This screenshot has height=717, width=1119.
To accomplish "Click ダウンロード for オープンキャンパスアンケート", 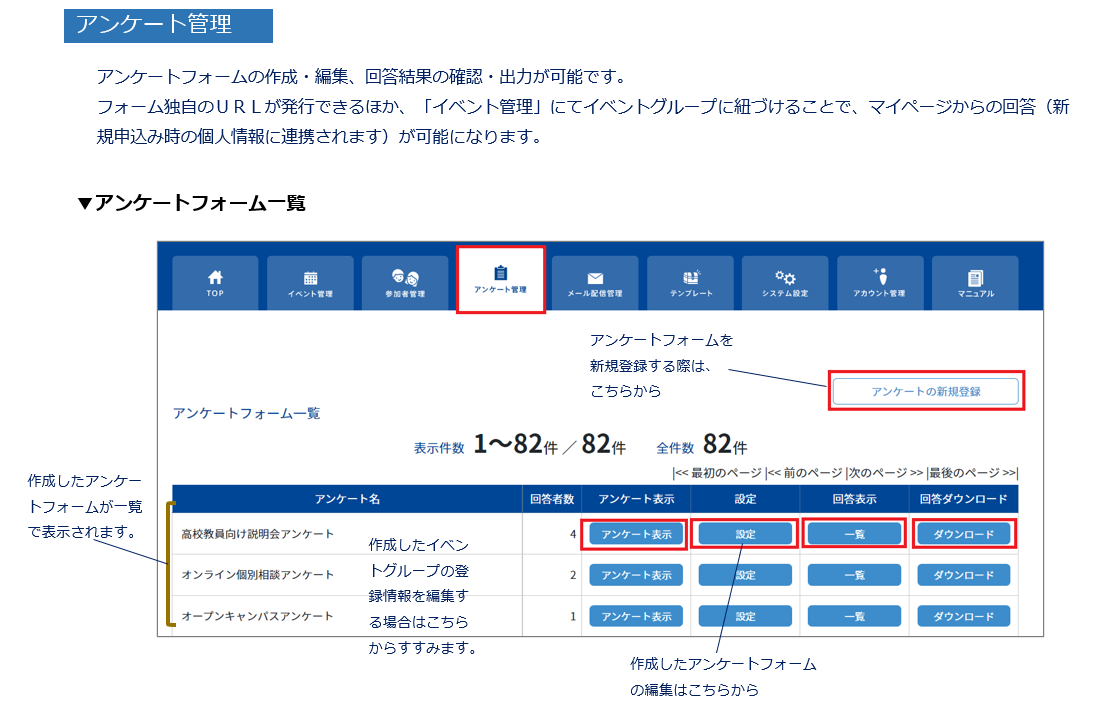I will click(963, 616).
